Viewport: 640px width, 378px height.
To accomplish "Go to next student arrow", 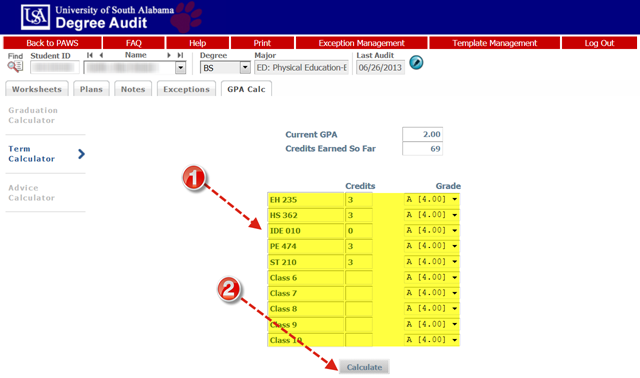I will [169, 55].
